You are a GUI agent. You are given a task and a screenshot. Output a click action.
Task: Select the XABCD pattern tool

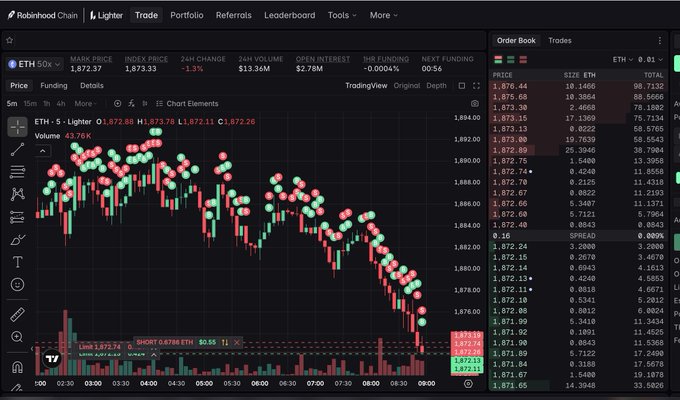pos(17,194)
